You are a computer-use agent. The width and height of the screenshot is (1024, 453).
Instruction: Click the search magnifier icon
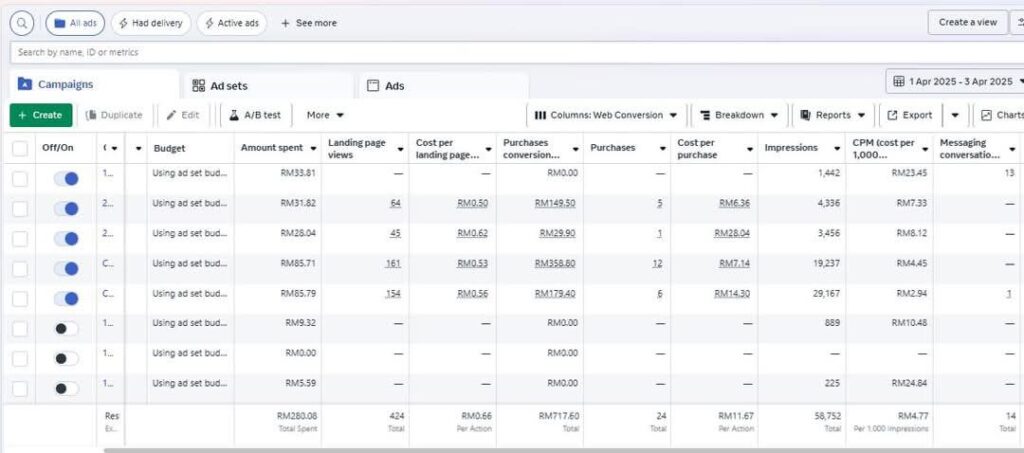22,23
